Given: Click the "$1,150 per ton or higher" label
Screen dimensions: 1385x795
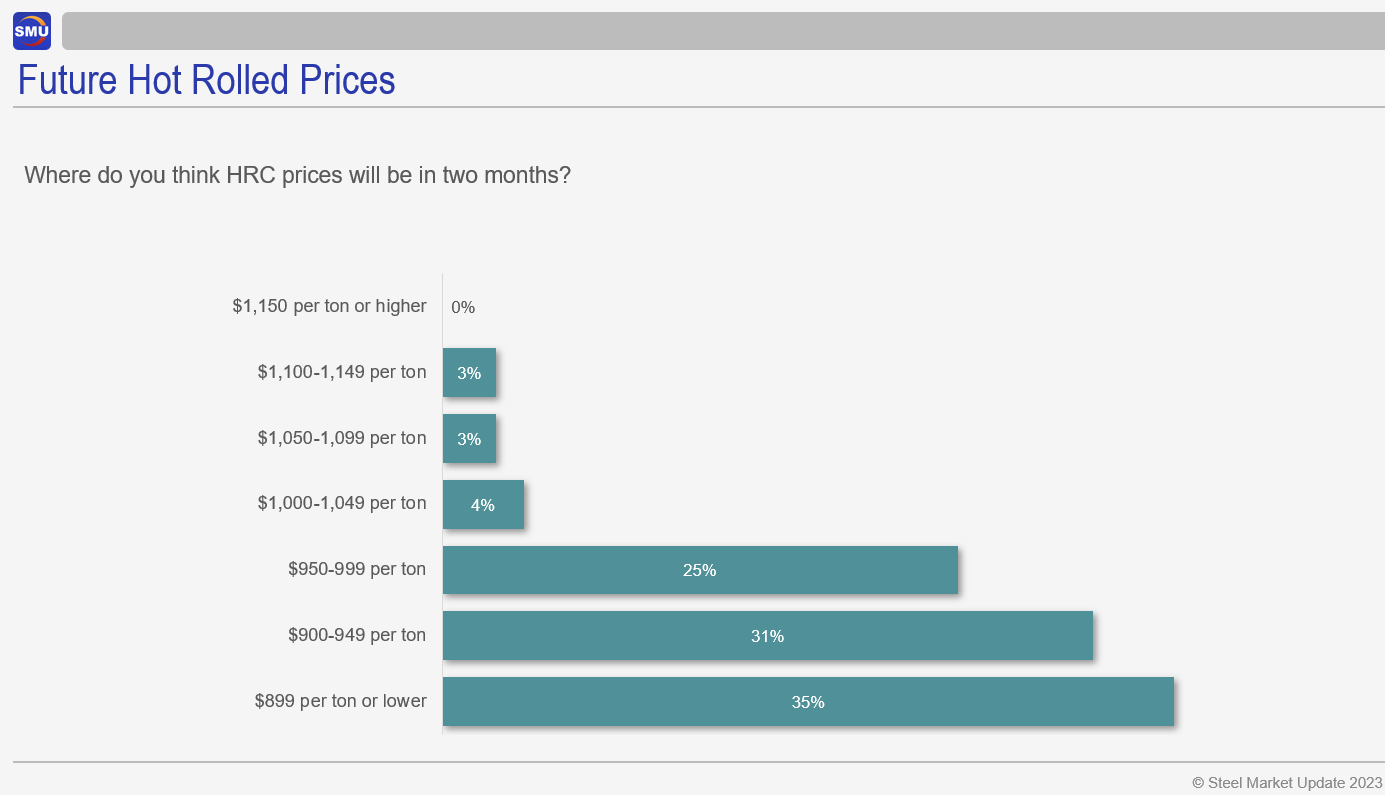Looking at the screenshot, I should pos(330,306).
